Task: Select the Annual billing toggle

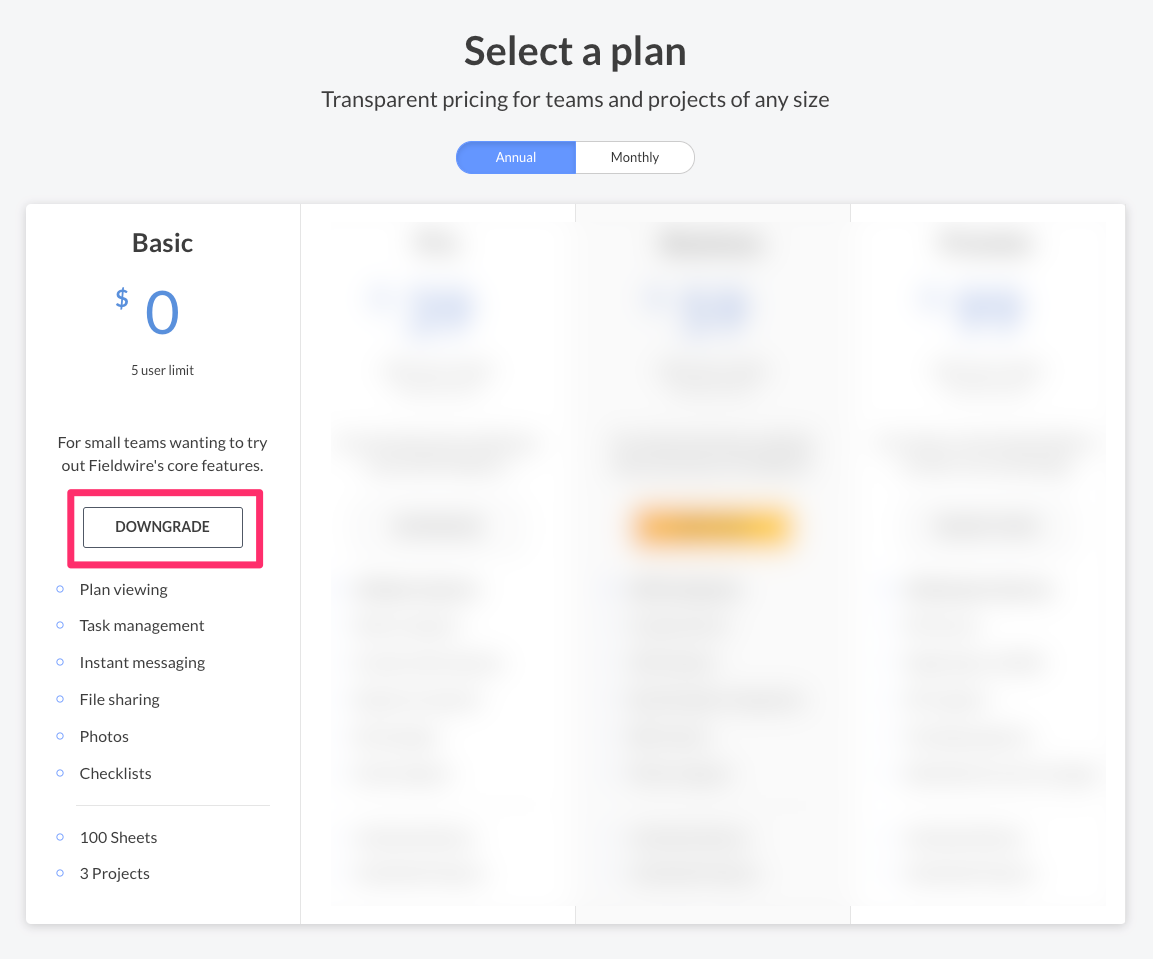Action: (516, 158)
